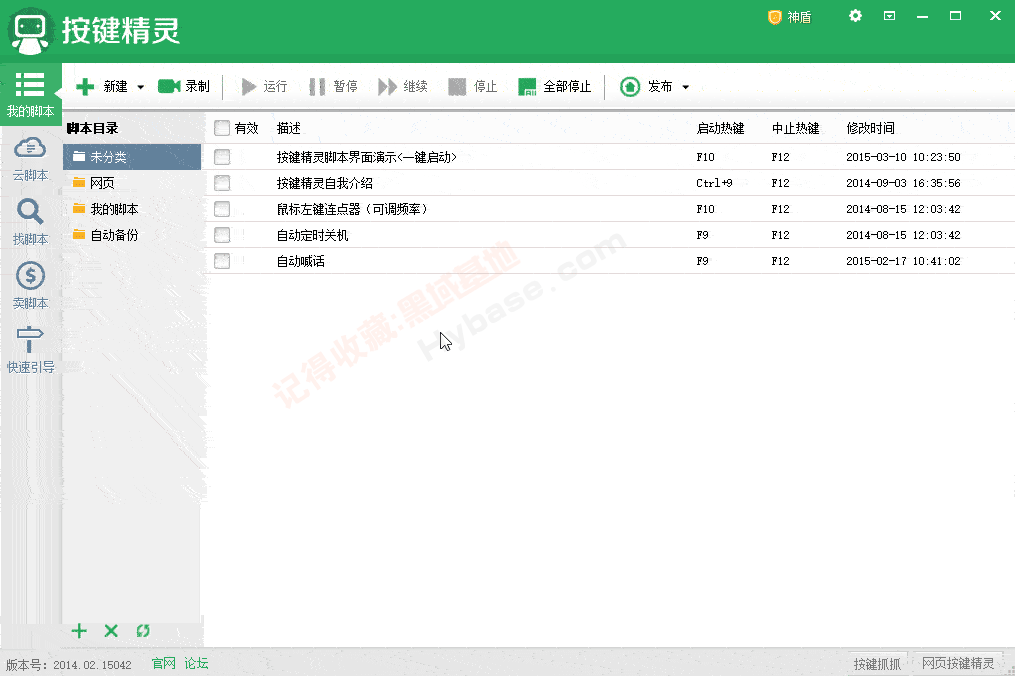Select script 自动喊话
This screenshot has height=676, width=1015.
tap(300, 260)
